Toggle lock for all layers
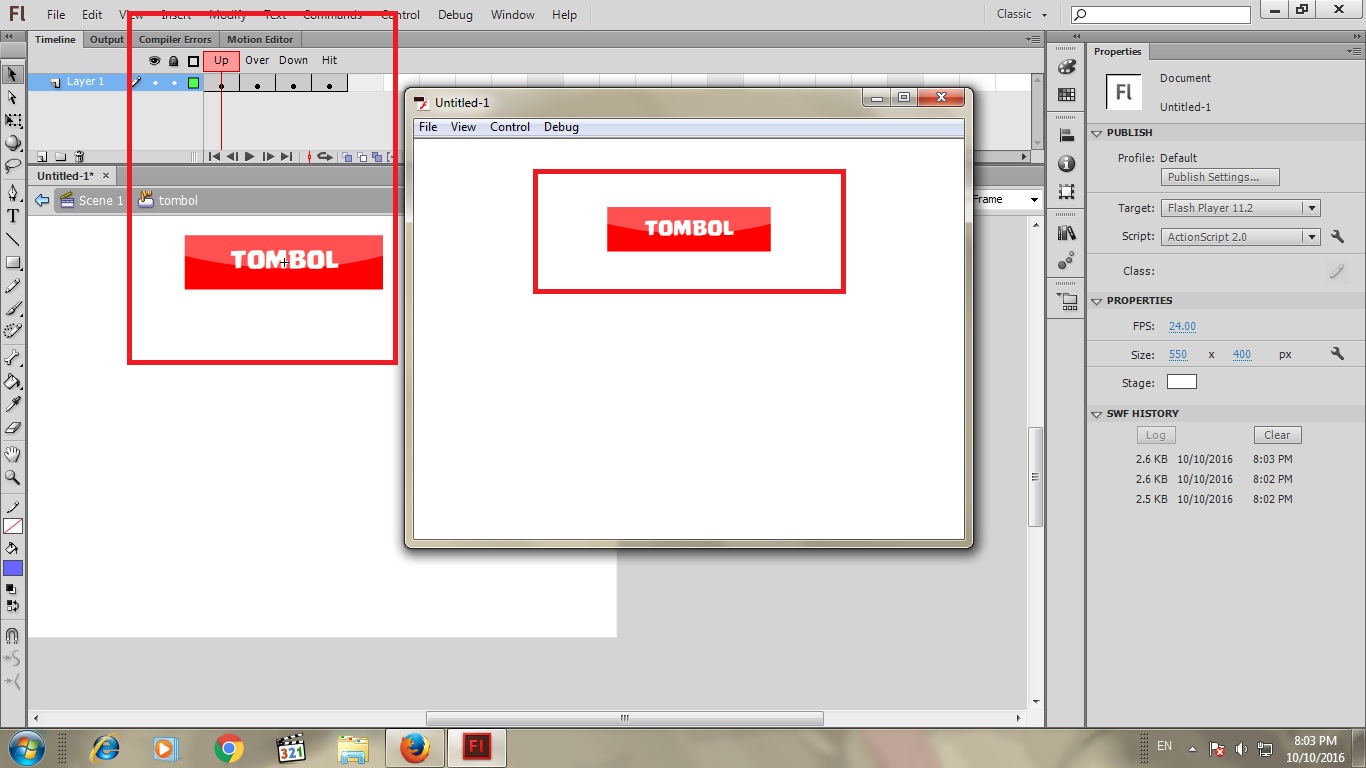The width and height of the screenshot is (1366, 768). [x=173, y=61]
